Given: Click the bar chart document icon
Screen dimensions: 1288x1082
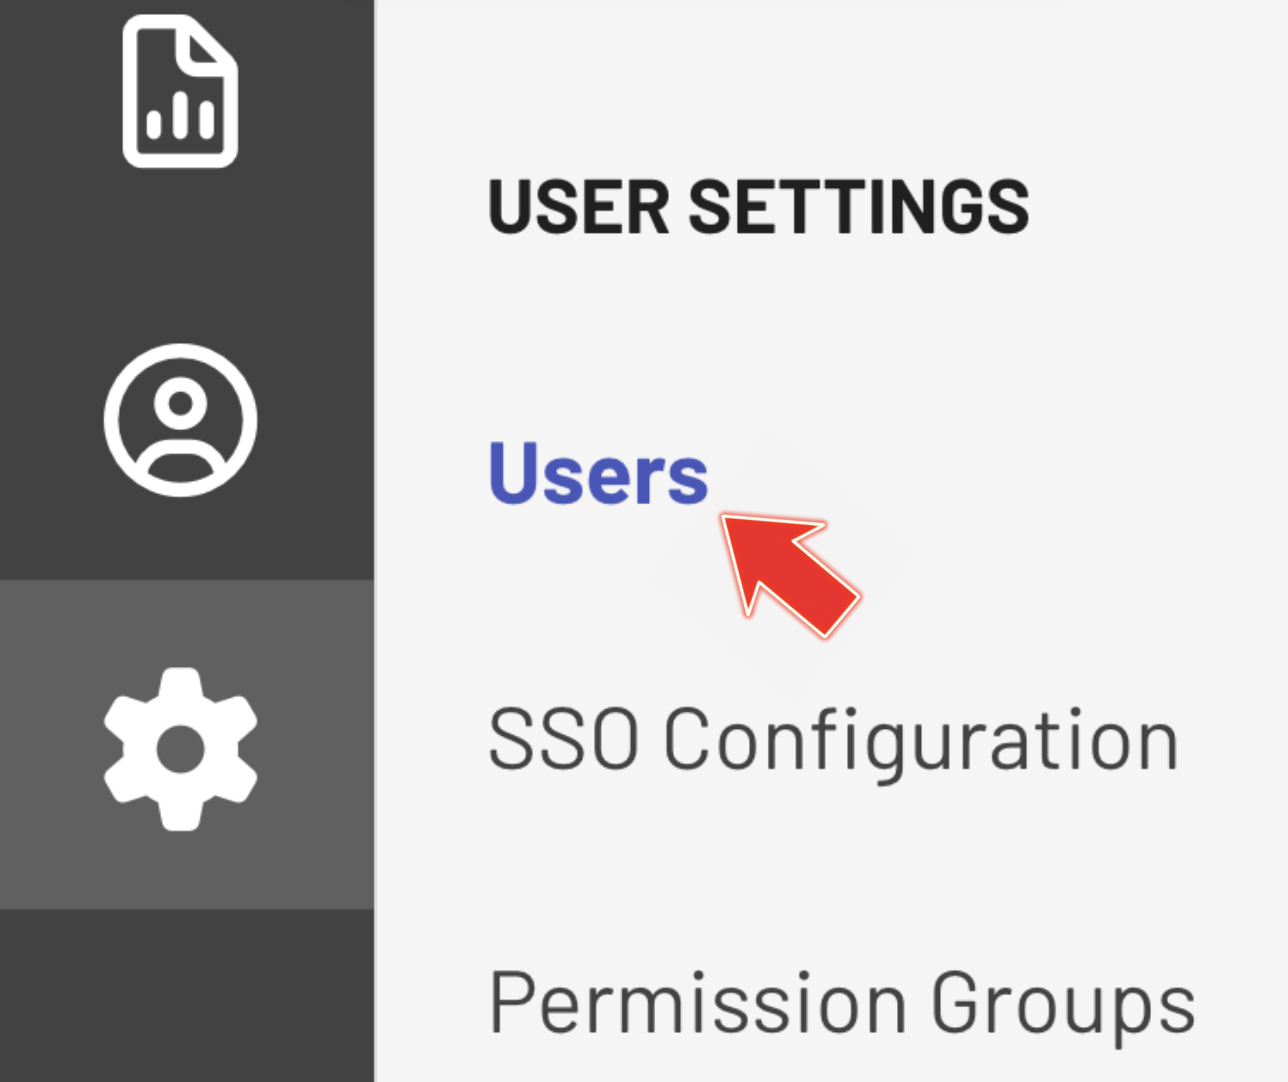Looking at the screenshot, I should click(180, 92).
